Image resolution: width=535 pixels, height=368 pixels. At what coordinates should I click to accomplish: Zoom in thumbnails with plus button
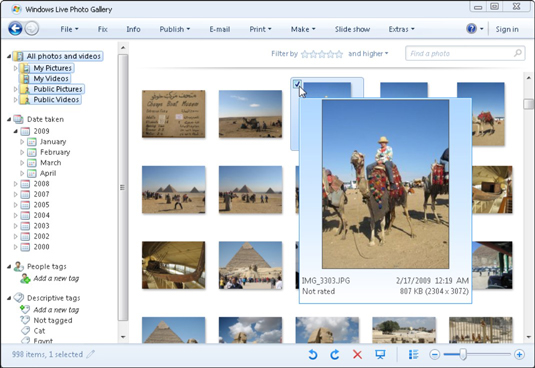pyautogui.click(x=519, y=355)
